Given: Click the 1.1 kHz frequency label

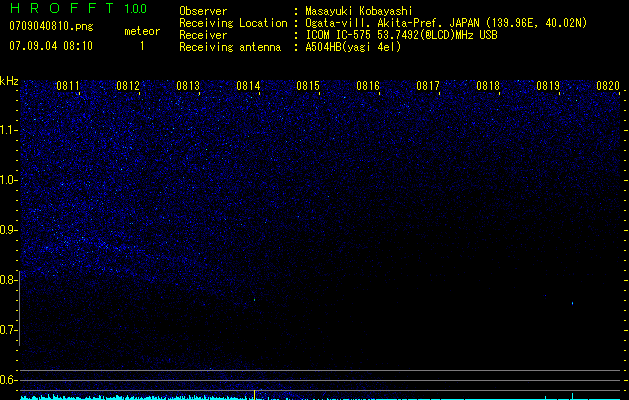Looking at the screenshot, I should (x=8, y=130).
